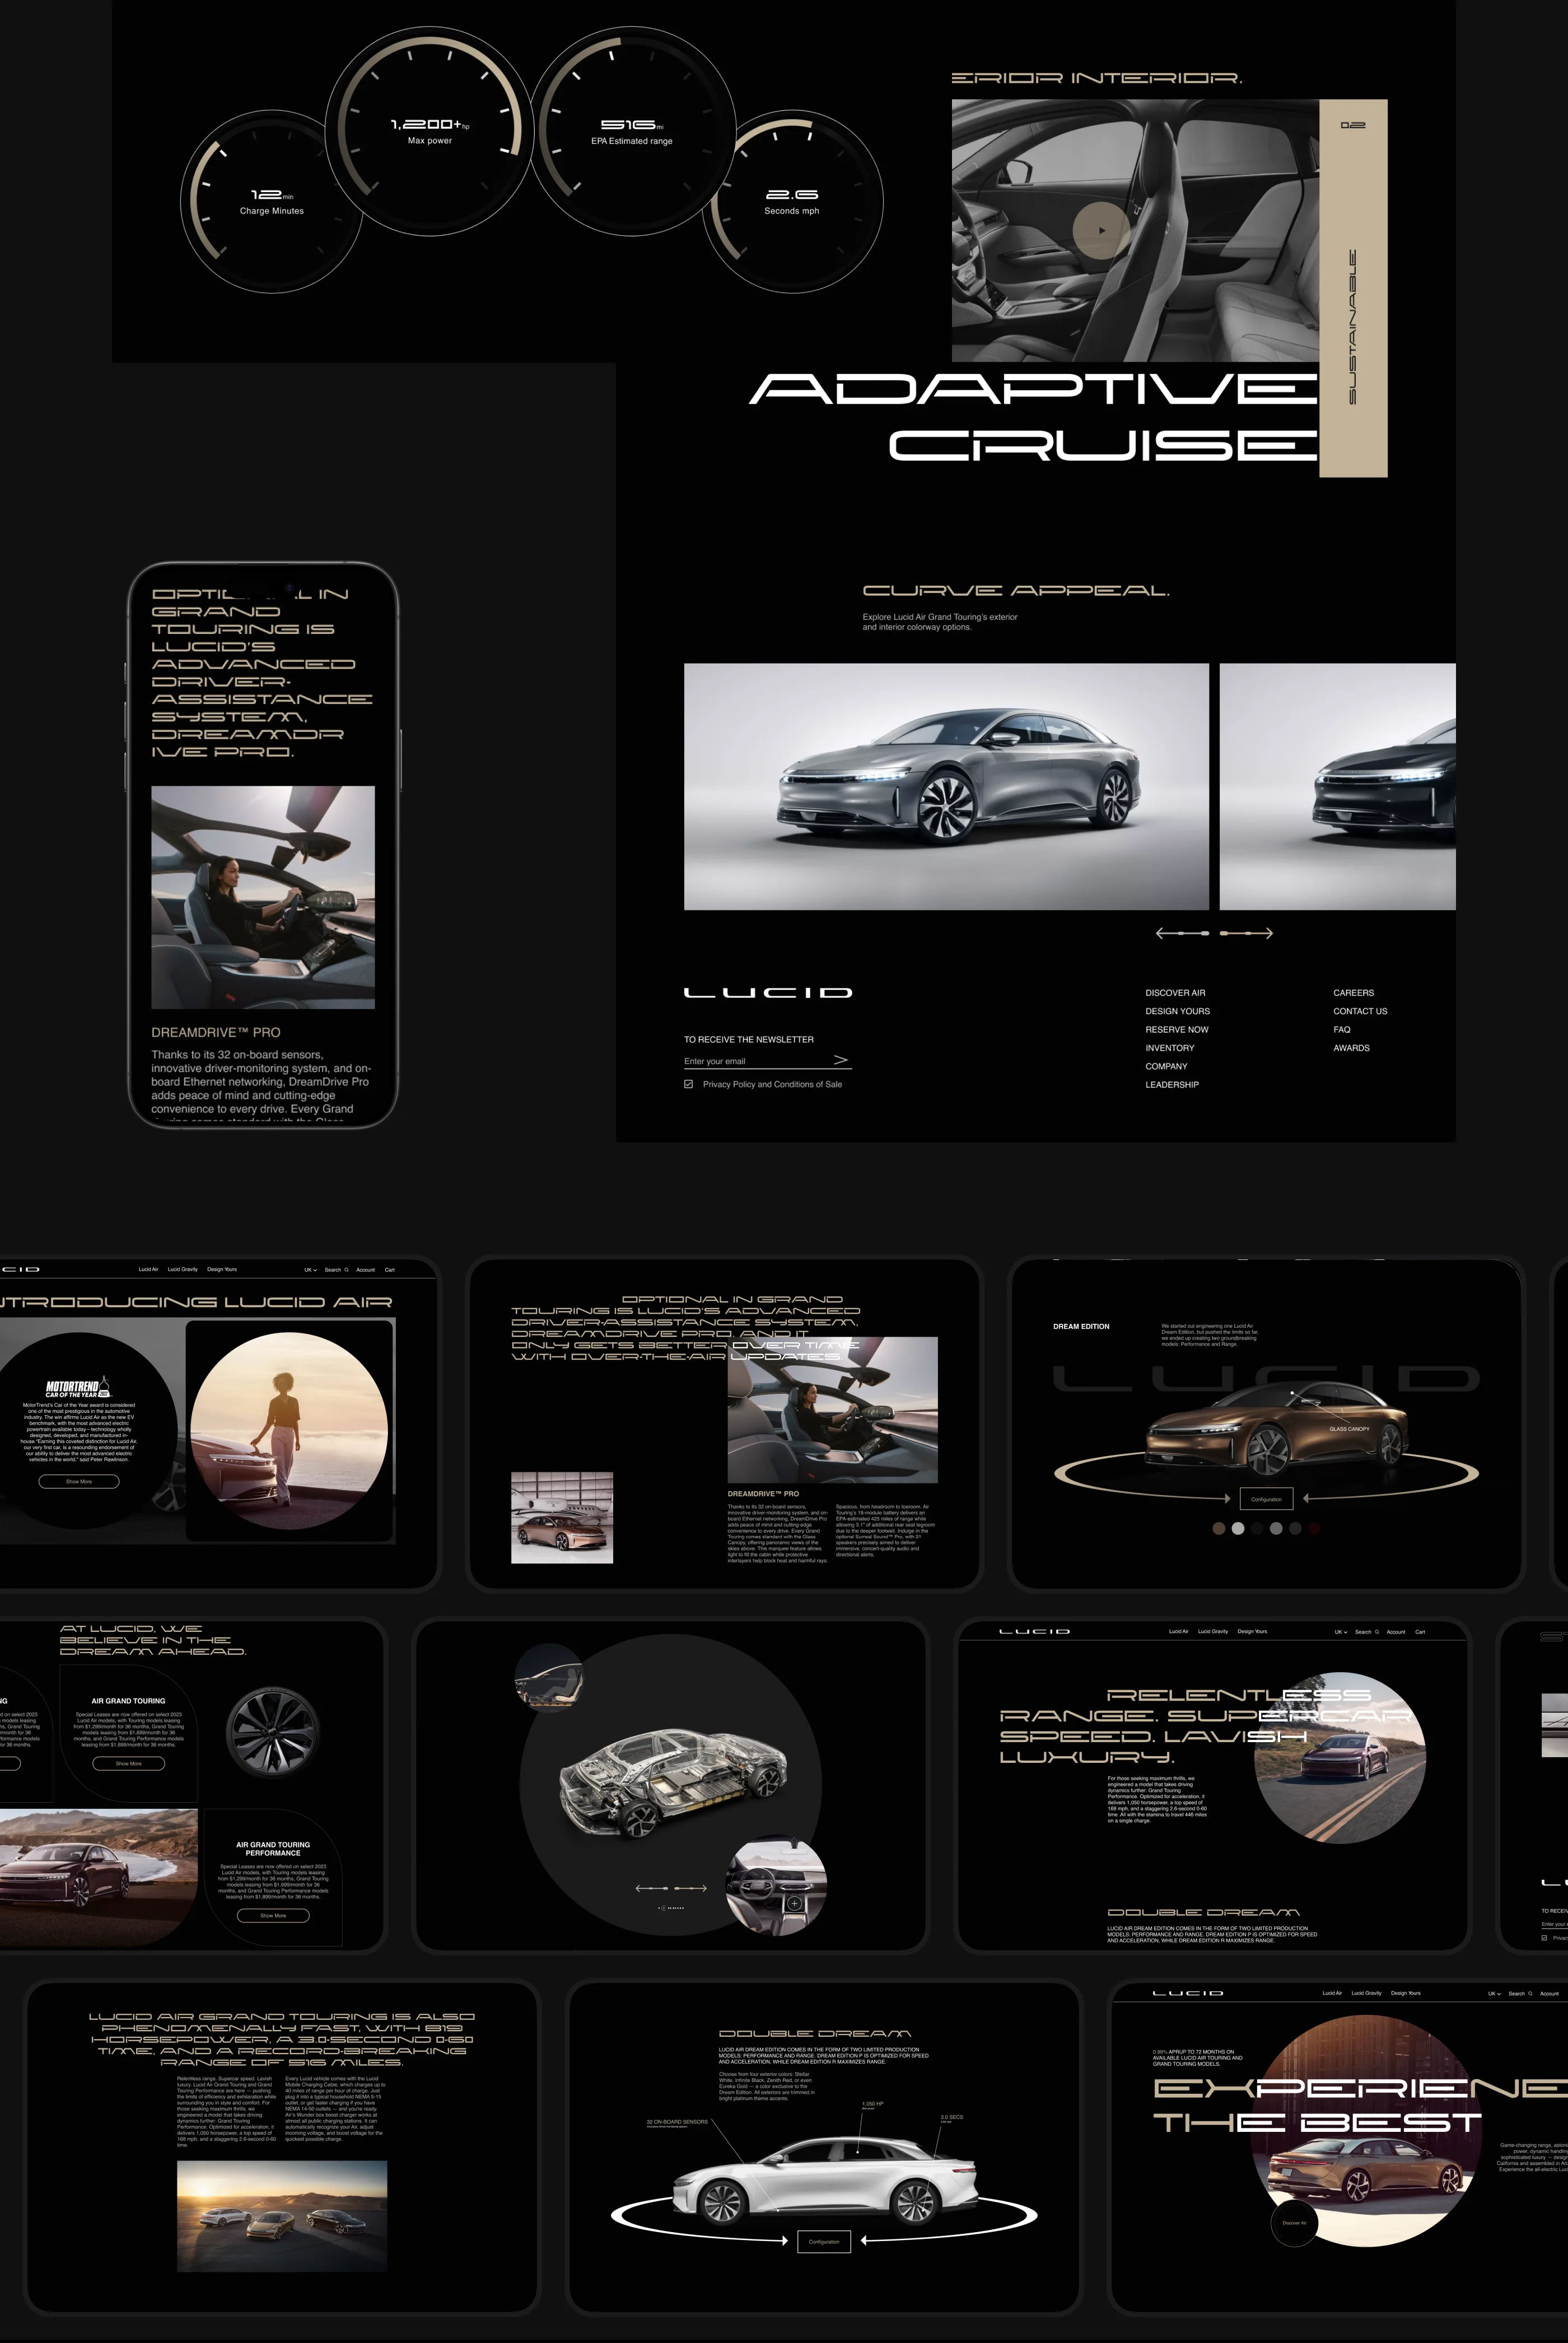The image size is (1568, 2343).
Task: Open Cart in Introducing Lucid Air mockup
Action: [x=390, y=1270]
